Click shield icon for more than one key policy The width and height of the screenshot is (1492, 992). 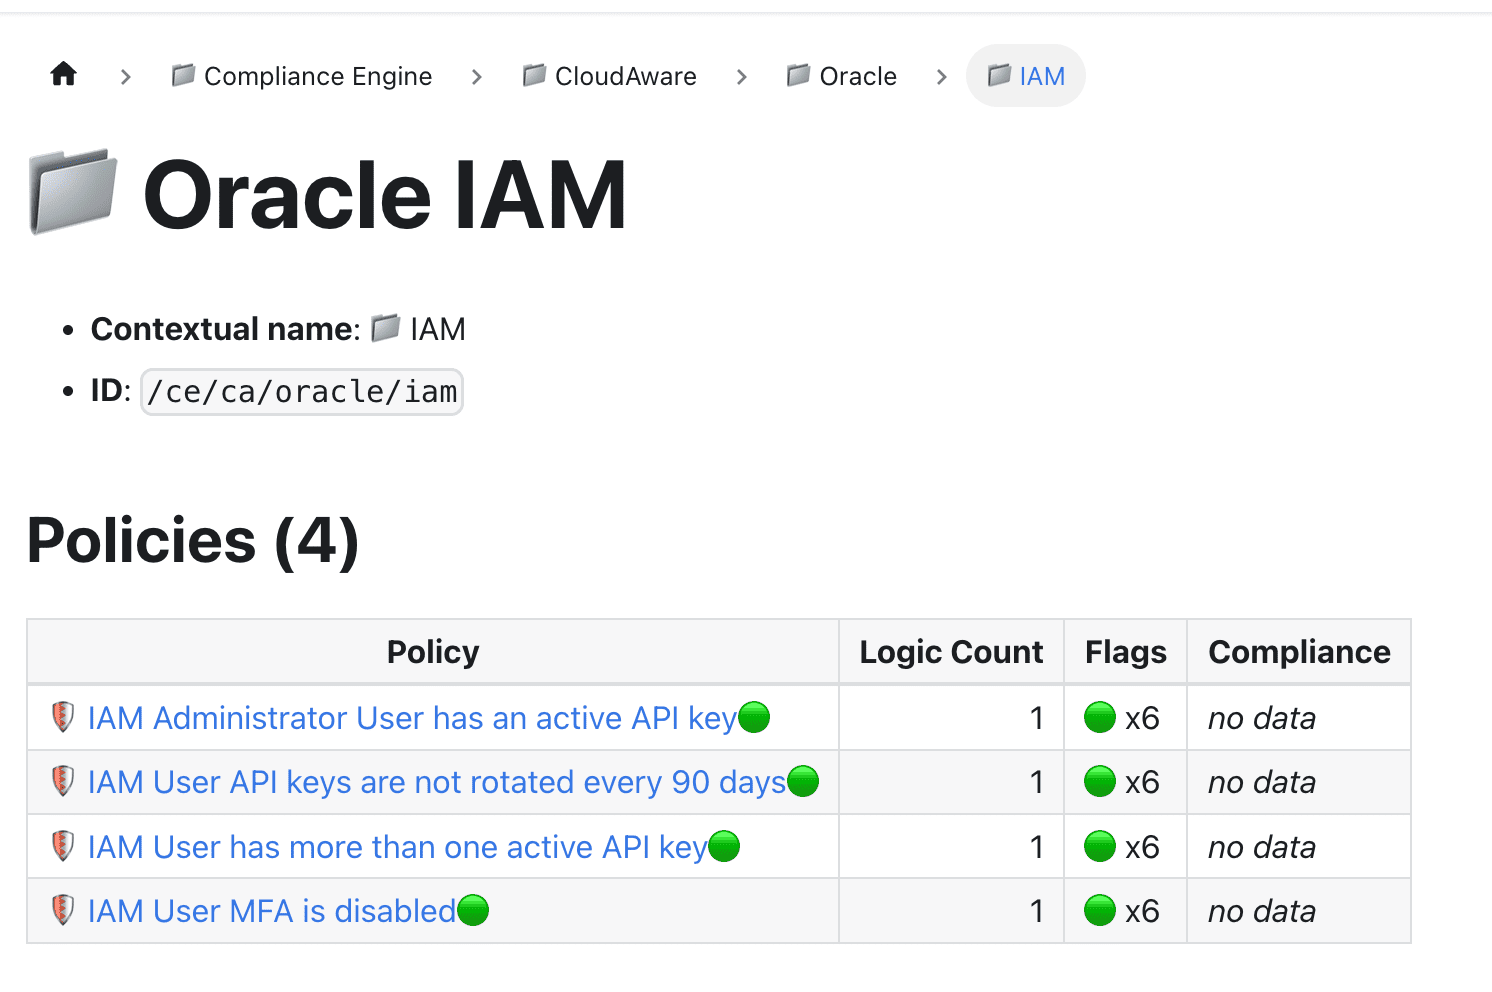click(63, 846)
